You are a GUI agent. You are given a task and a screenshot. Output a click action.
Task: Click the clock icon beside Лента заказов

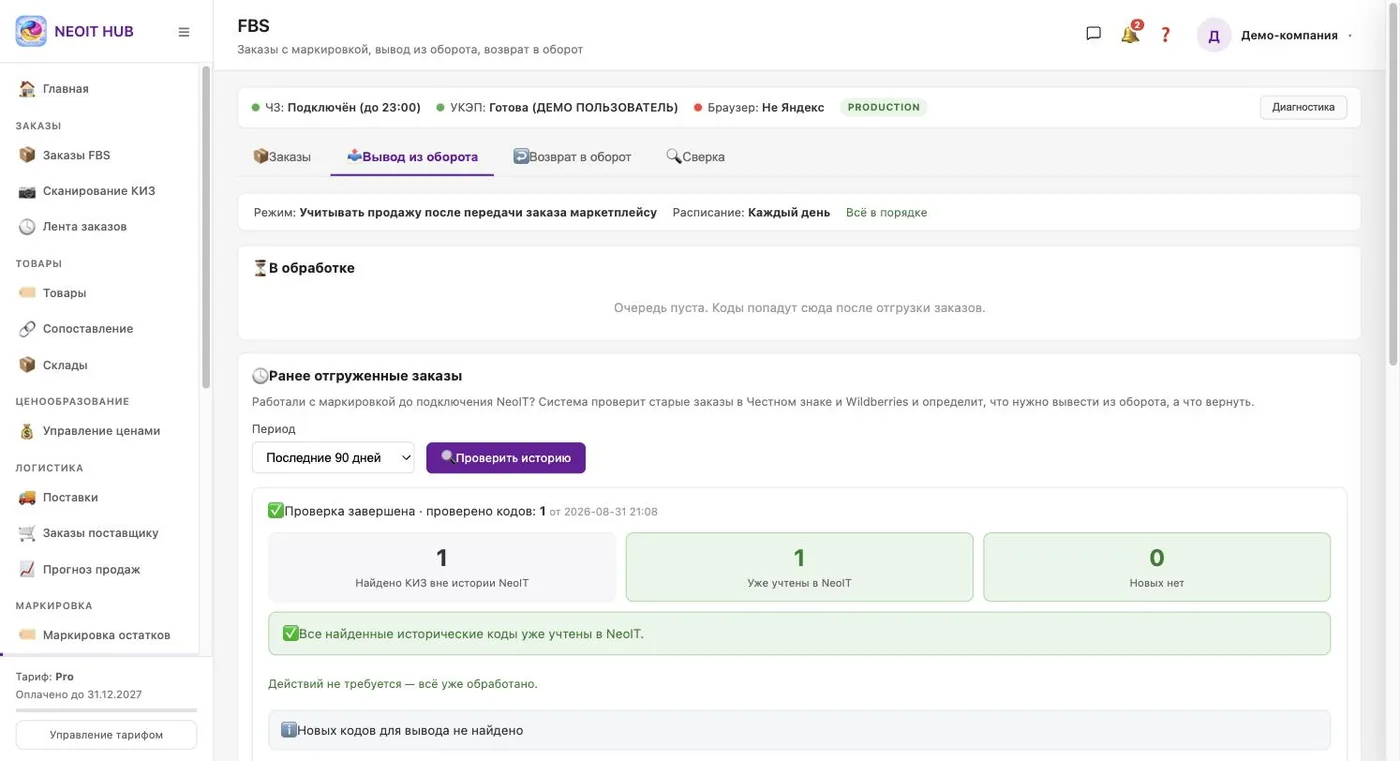click(27, 227)
